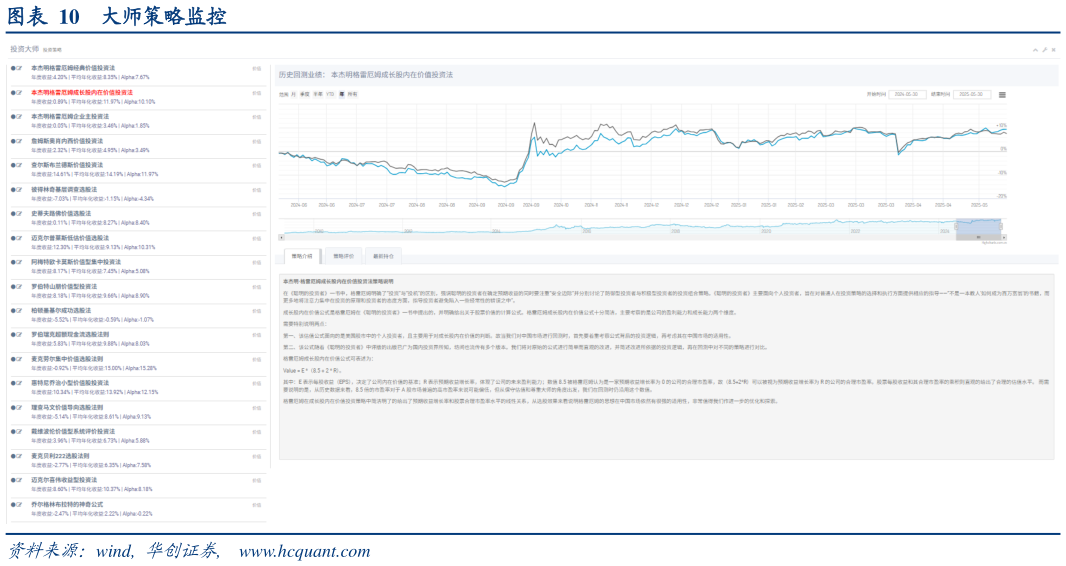This screenshot has width=1066, height=566.
Task: Switch to the 策略评价 tab
Action: (343, 256)
